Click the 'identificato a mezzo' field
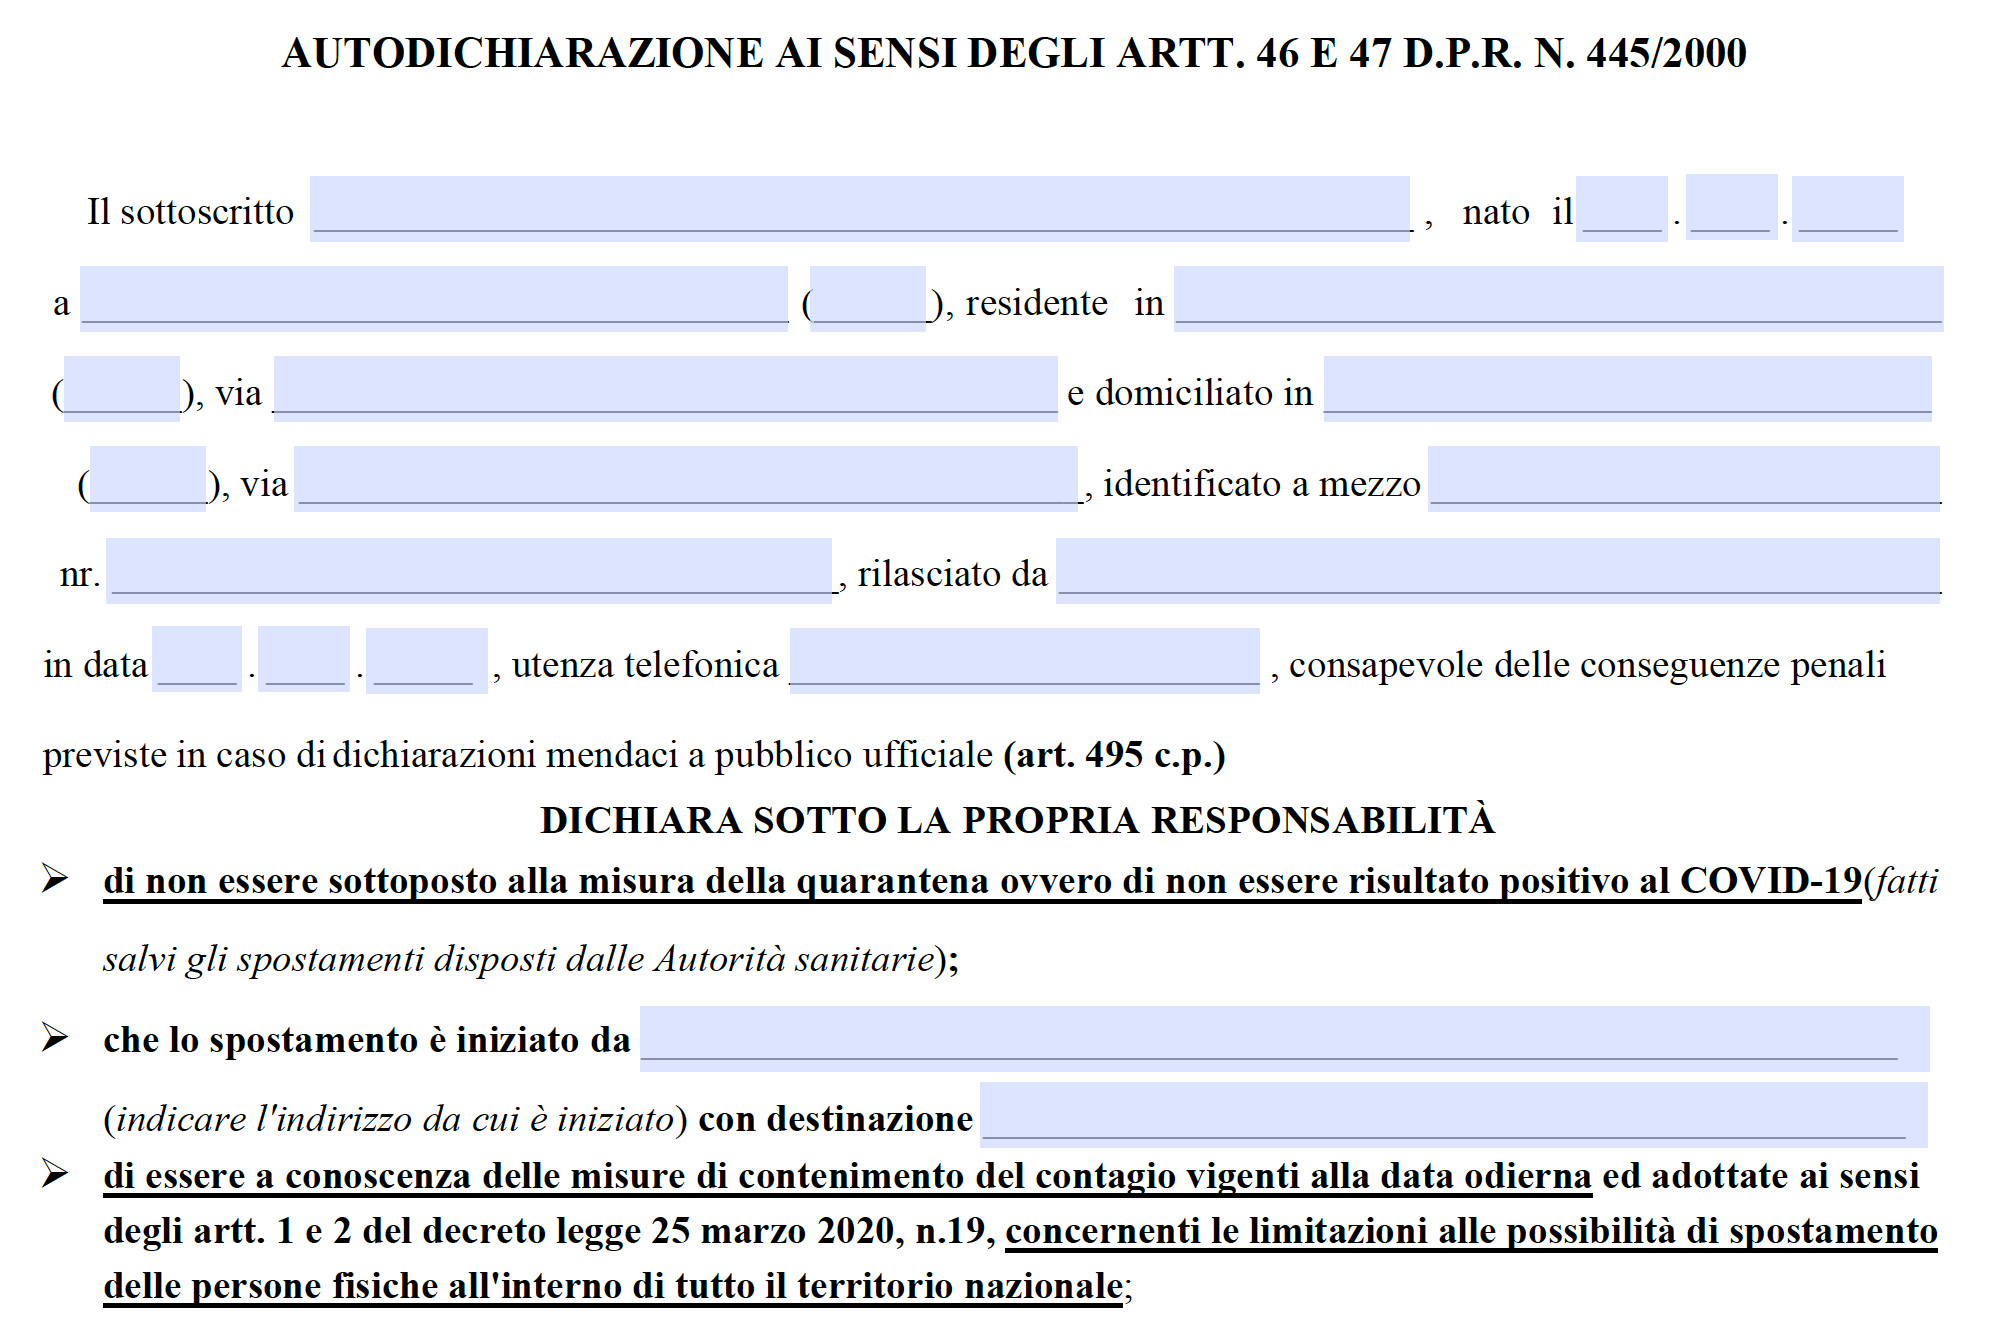2006x1322 pixels. coord(1683,478)
